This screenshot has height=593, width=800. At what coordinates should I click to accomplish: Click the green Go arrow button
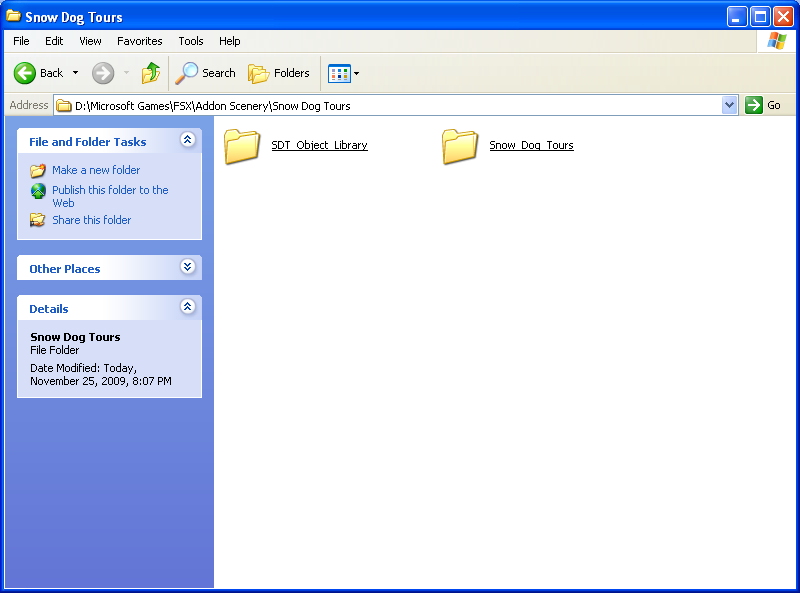click(x=754, y=105)
